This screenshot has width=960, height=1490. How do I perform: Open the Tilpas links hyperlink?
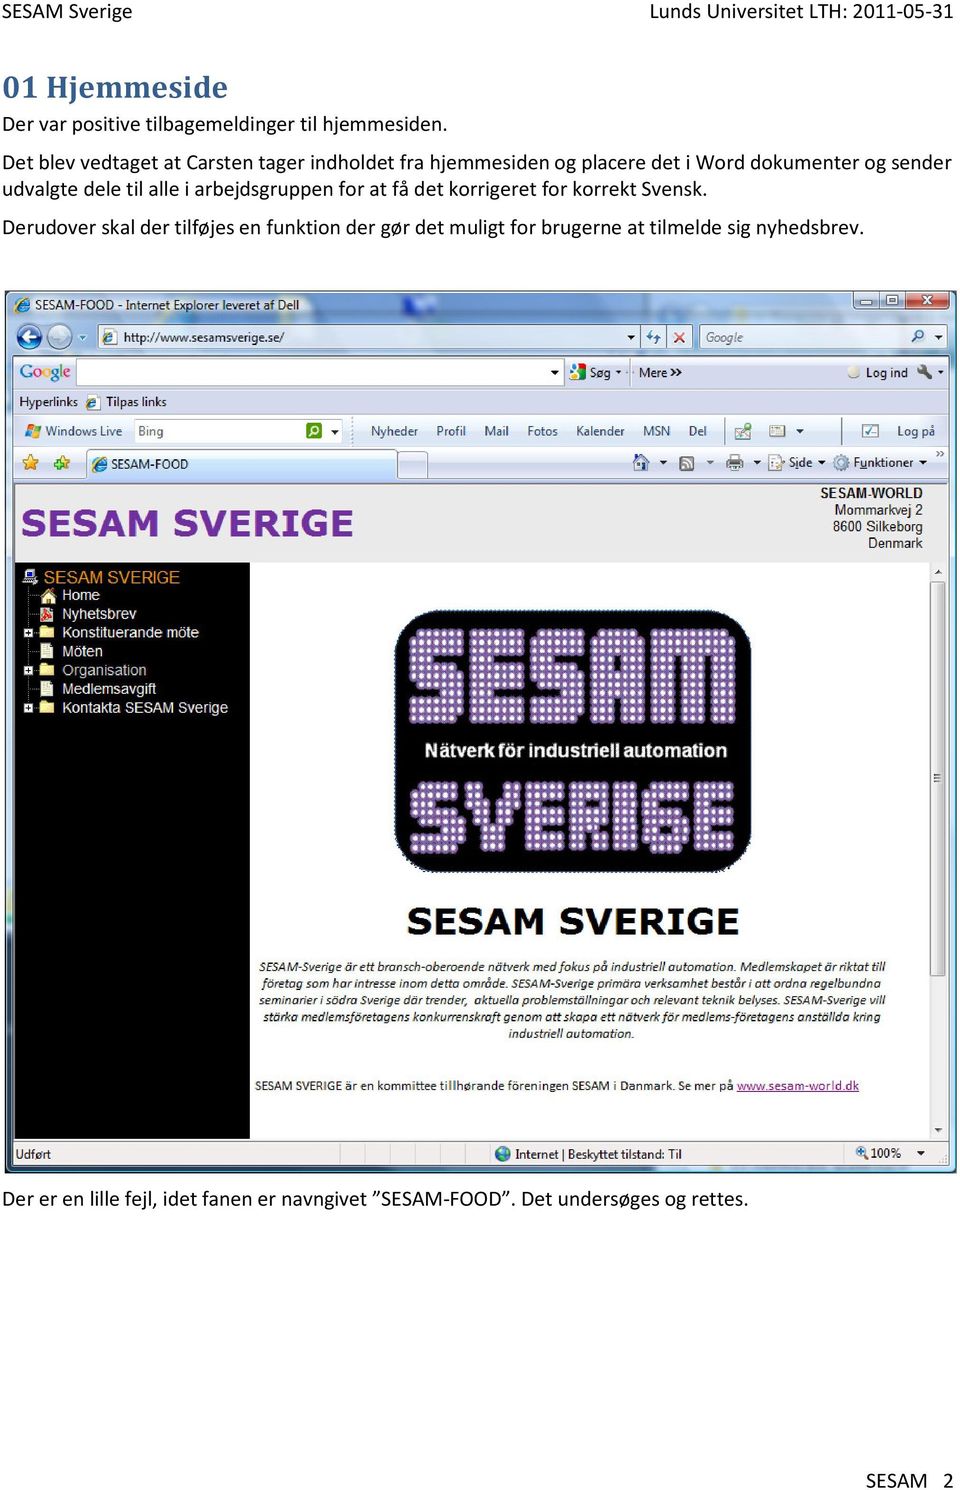coord(136,402)
